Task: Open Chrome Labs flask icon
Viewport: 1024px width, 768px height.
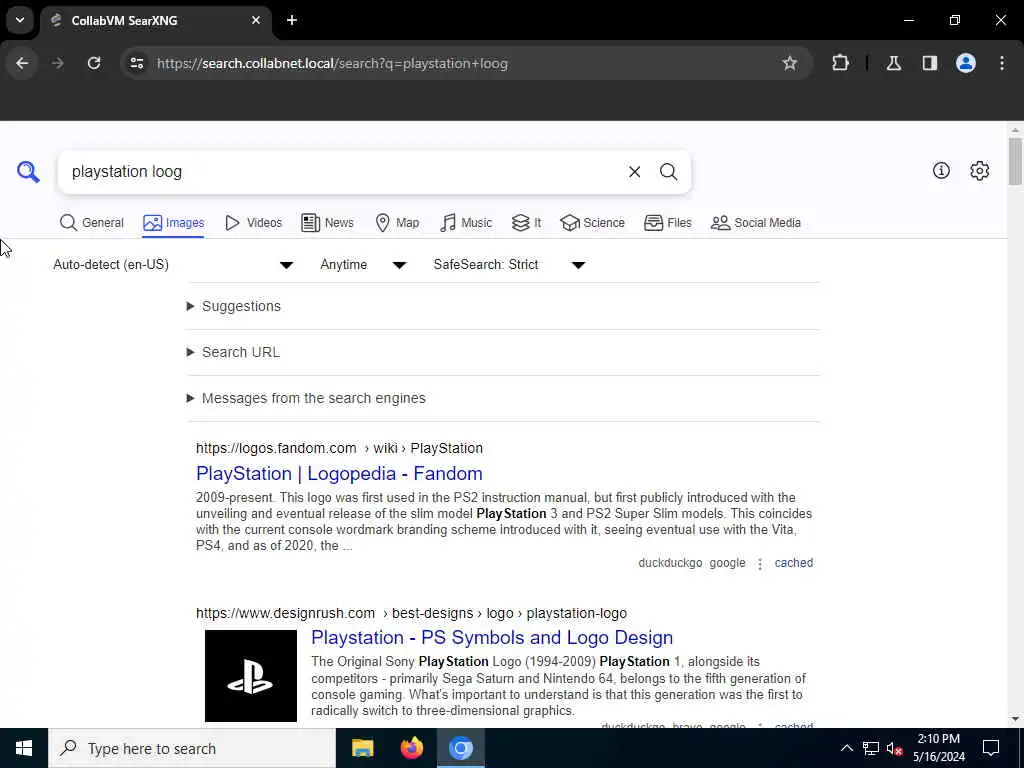Action: pyautogui.click(x=893, y=63)
